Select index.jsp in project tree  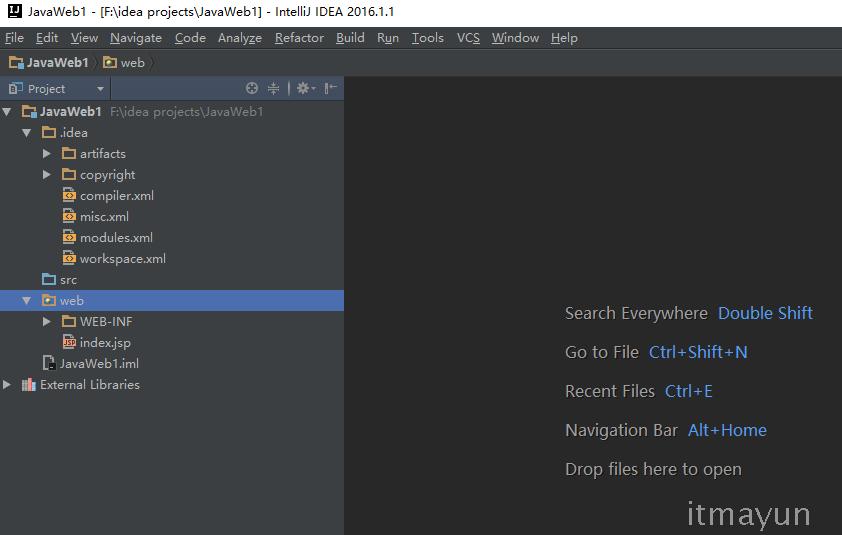[105, 342]
